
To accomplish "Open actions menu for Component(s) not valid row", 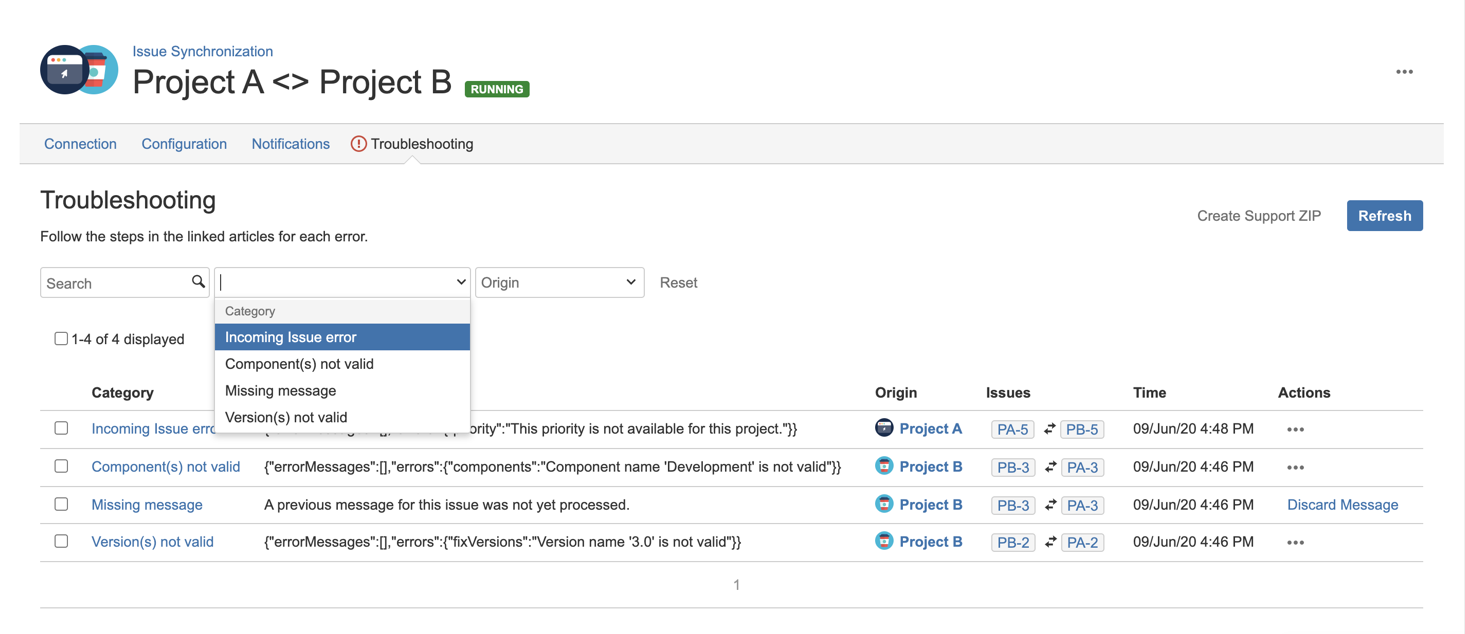I will (1295, 467).
